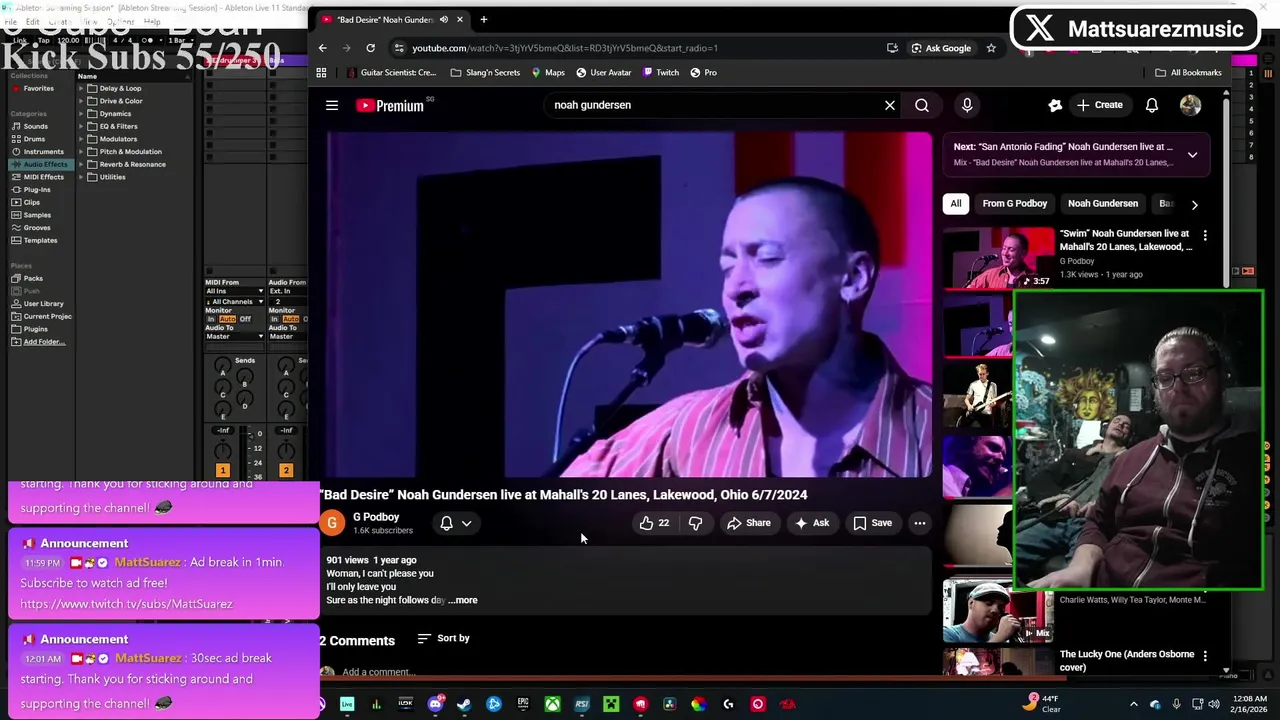Open the Twitch bookmark
This screenshot has height=720, width=1280.
(661, 72)
